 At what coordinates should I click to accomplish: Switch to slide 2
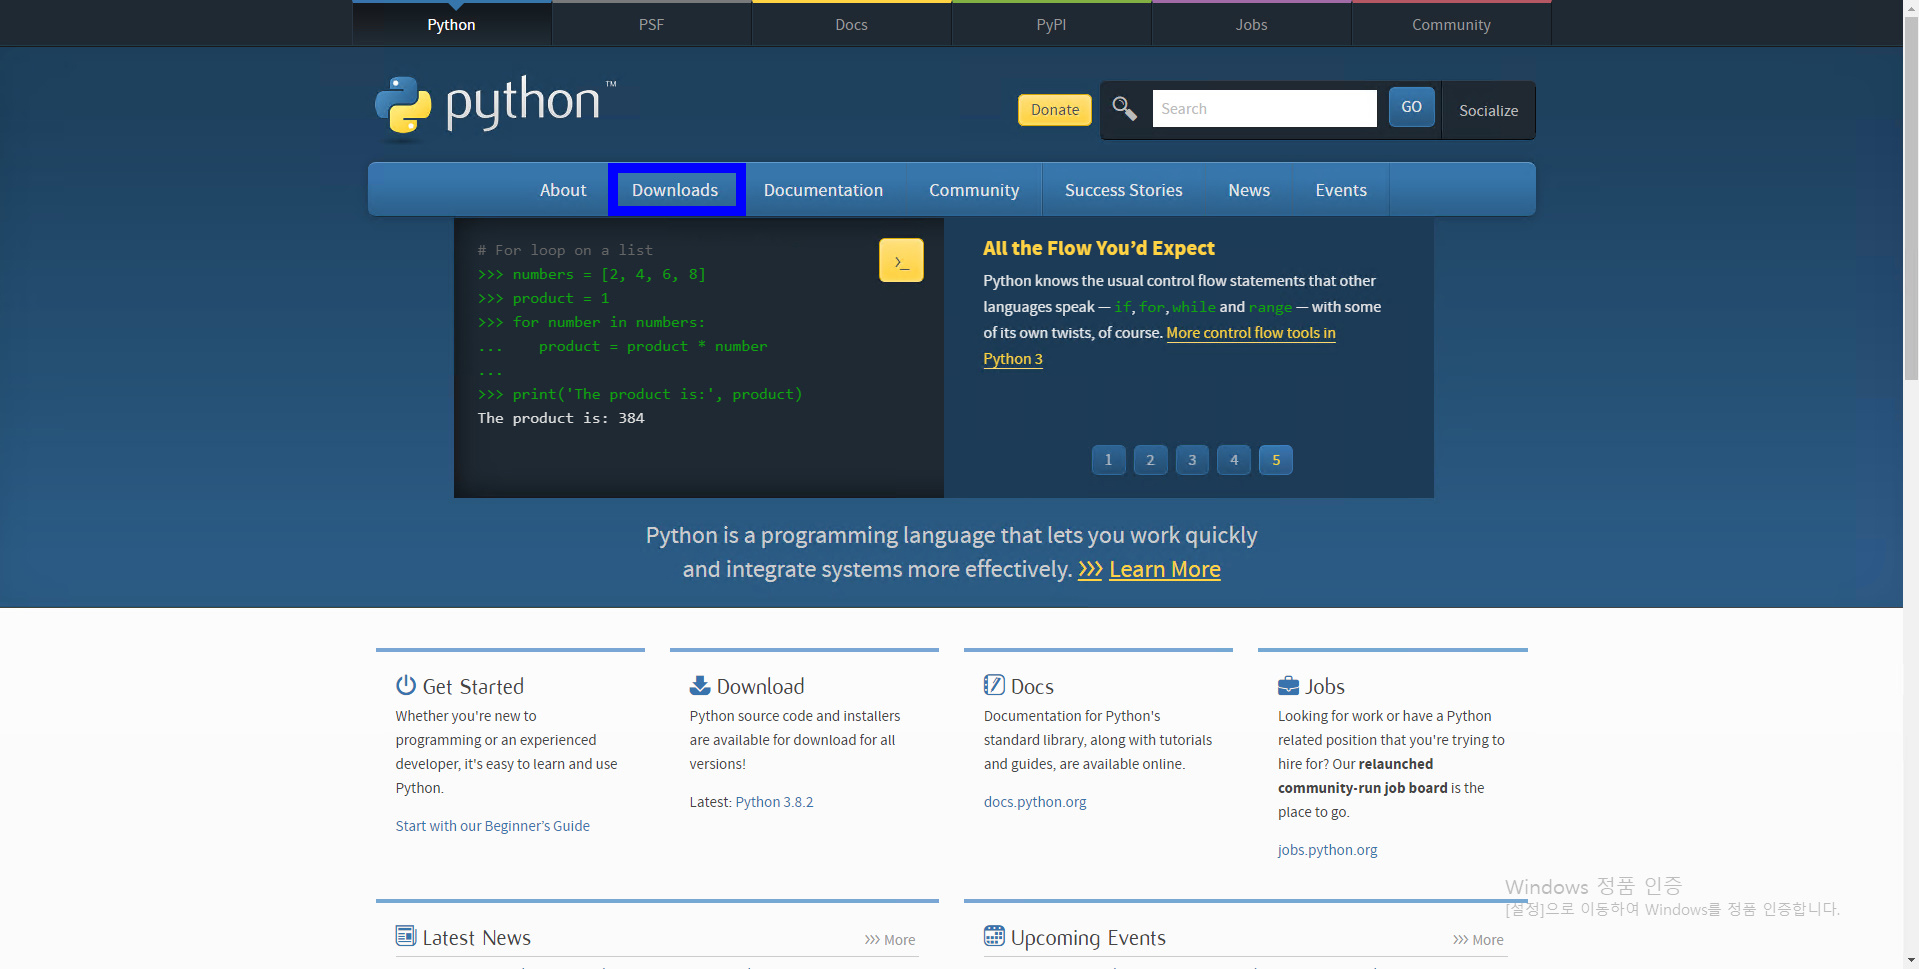[1150, 460]
